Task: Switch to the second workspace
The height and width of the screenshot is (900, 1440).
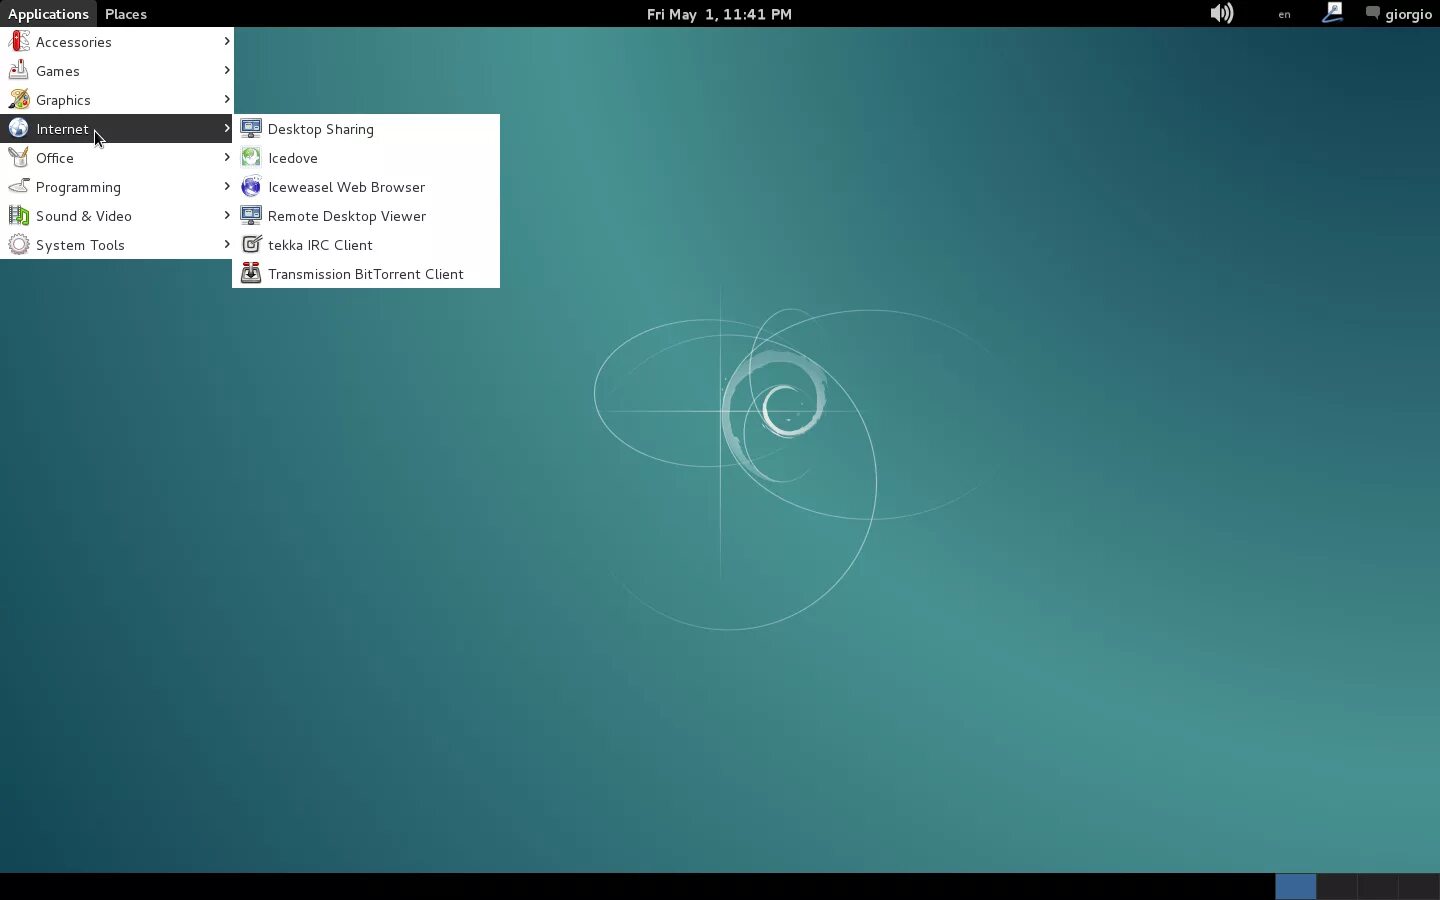Action: click(1336, 887)
